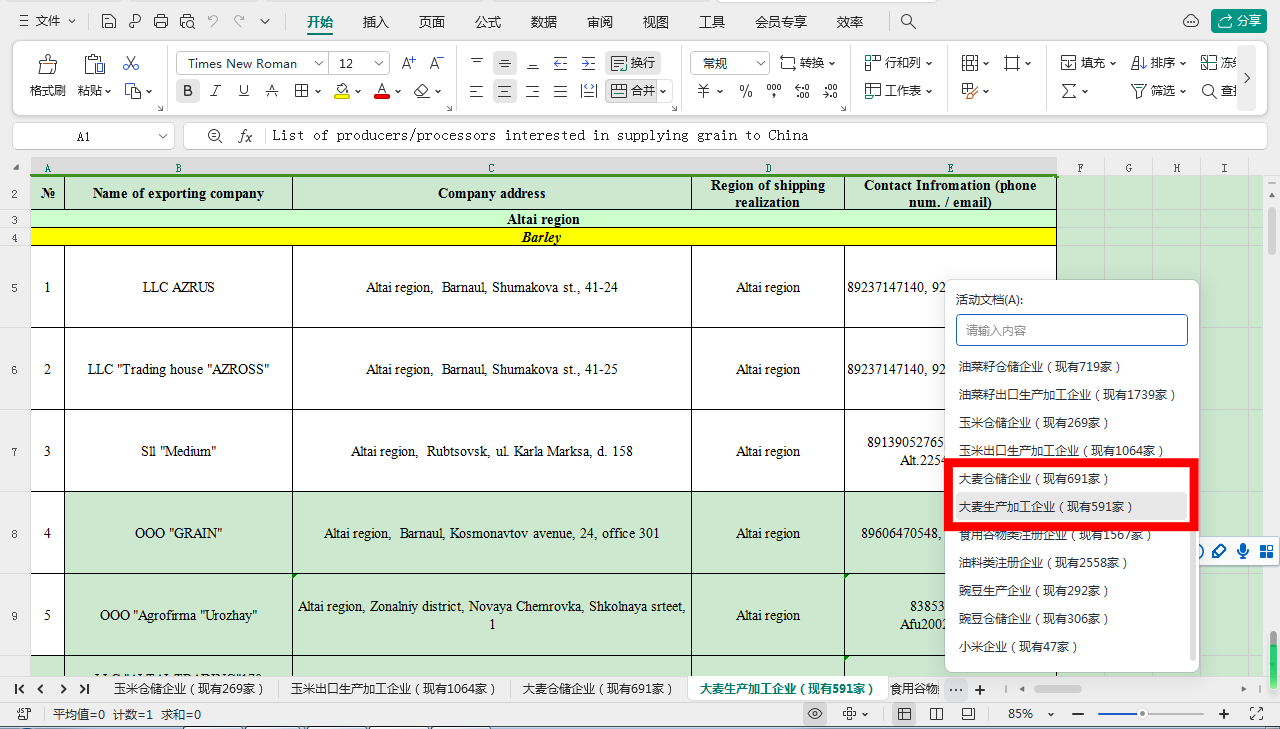Image resolution: width=1280 pixels, height=729 pixels.
Task: Switch to the 插入 ribbon tab
Action: (376, 21)
